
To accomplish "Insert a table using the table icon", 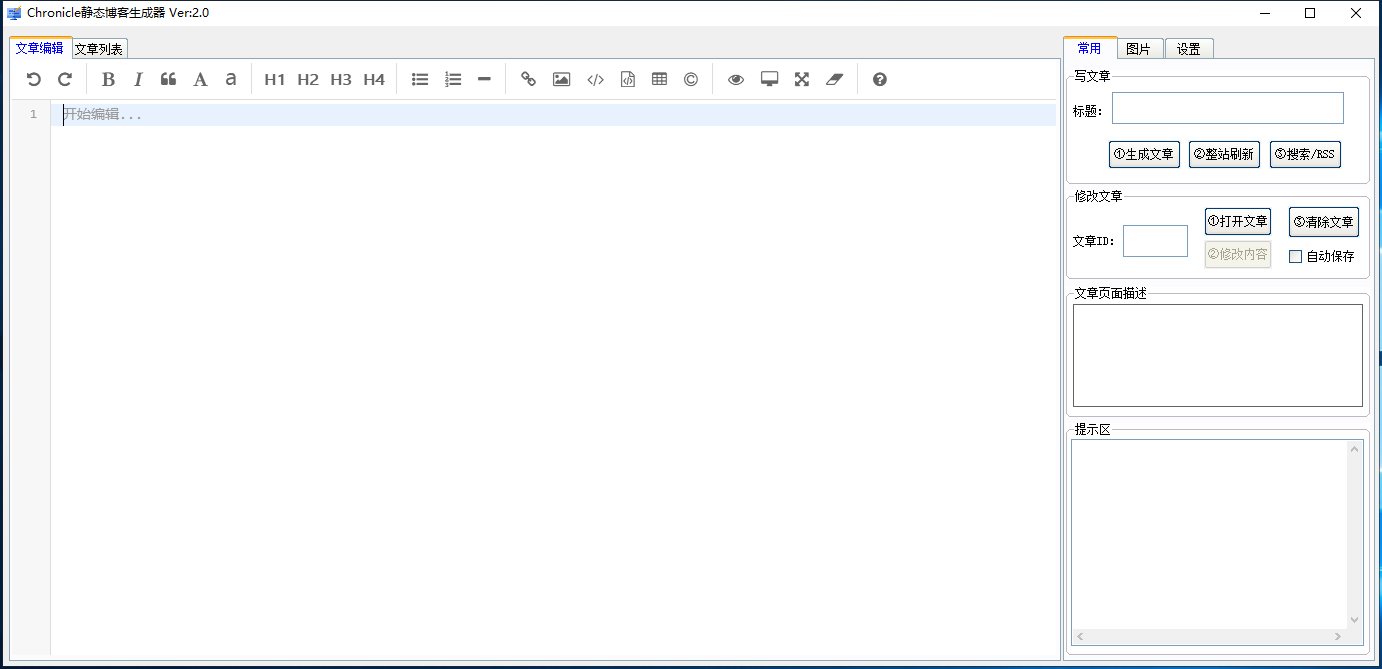I will [659, 80].
